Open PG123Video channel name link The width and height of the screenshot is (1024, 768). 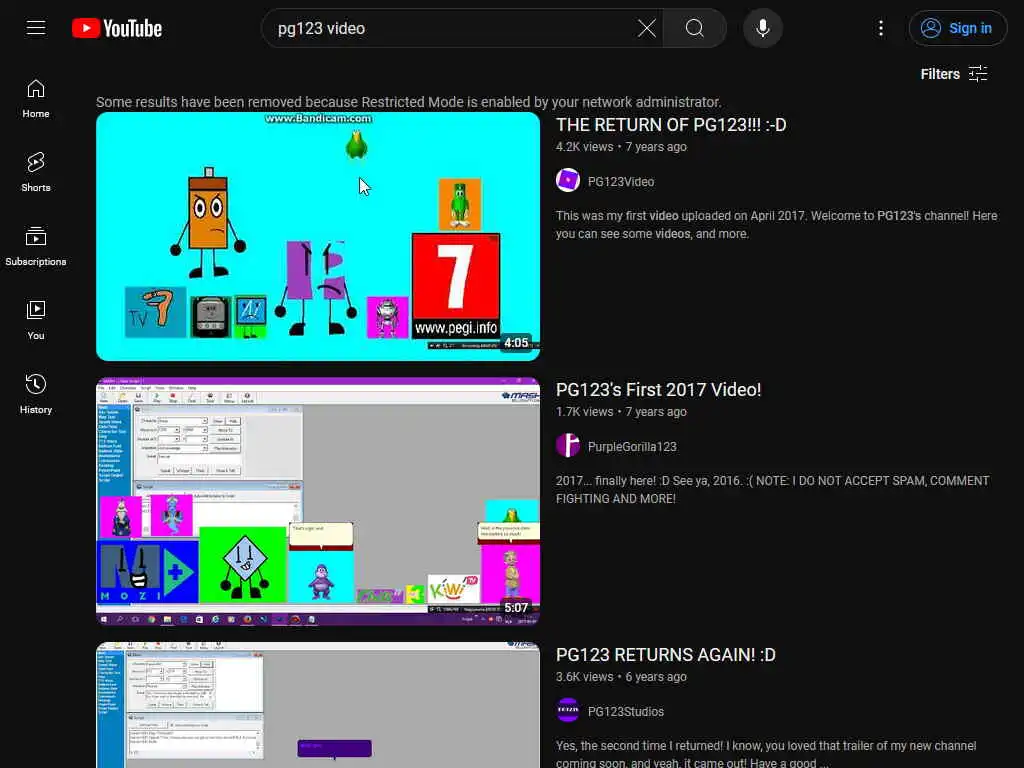pos(620,182)
